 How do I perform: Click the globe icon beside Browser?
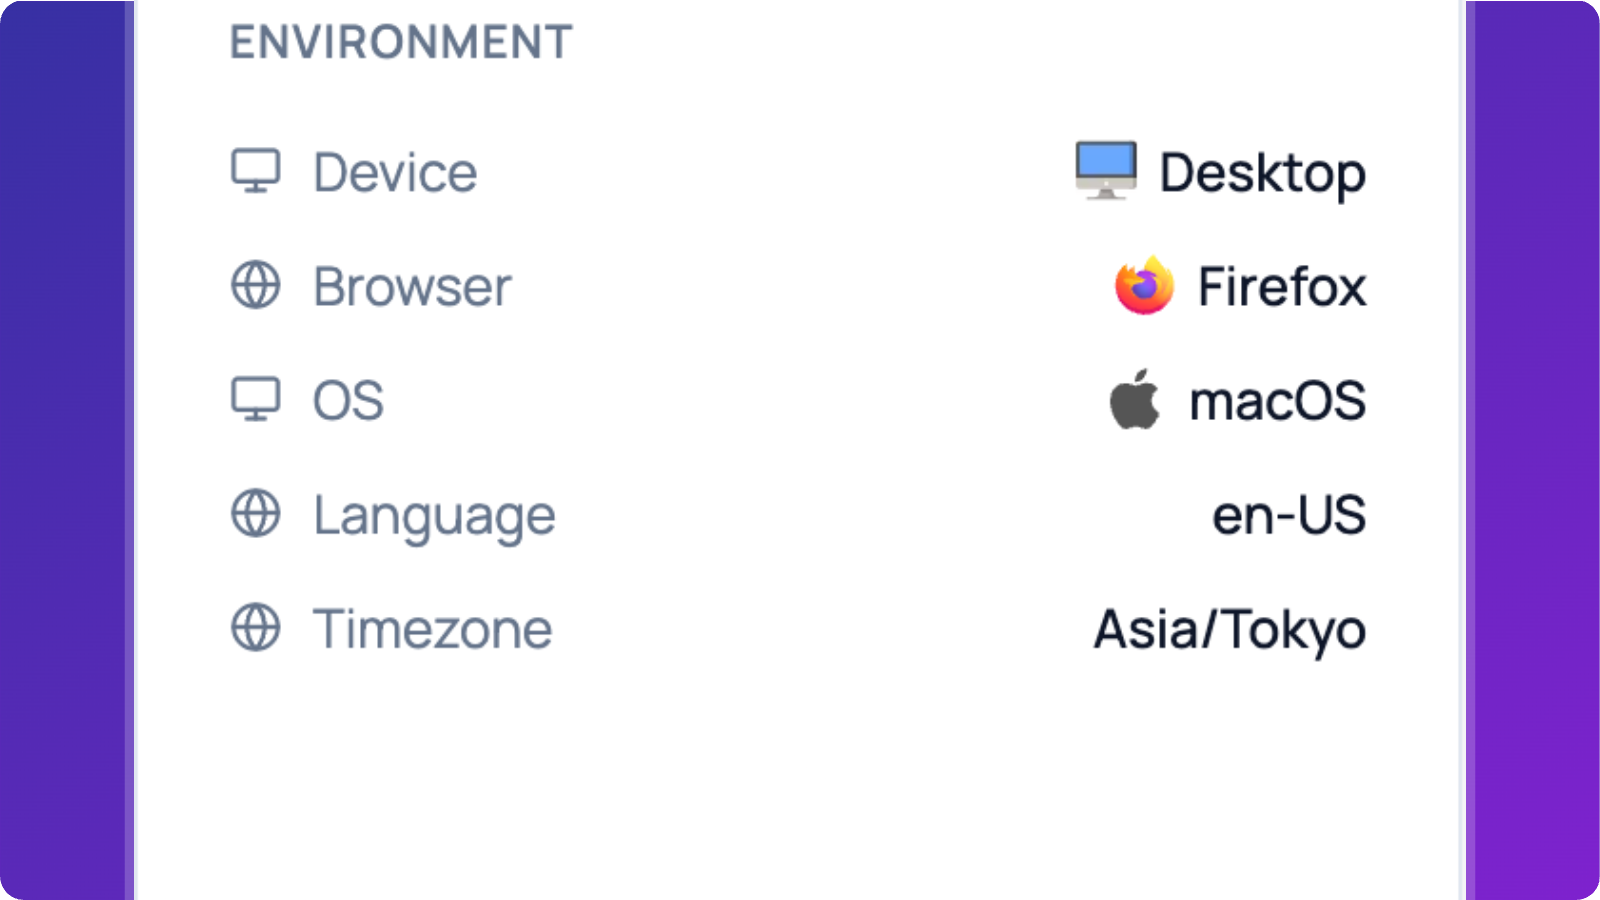[x=256, y=285]
